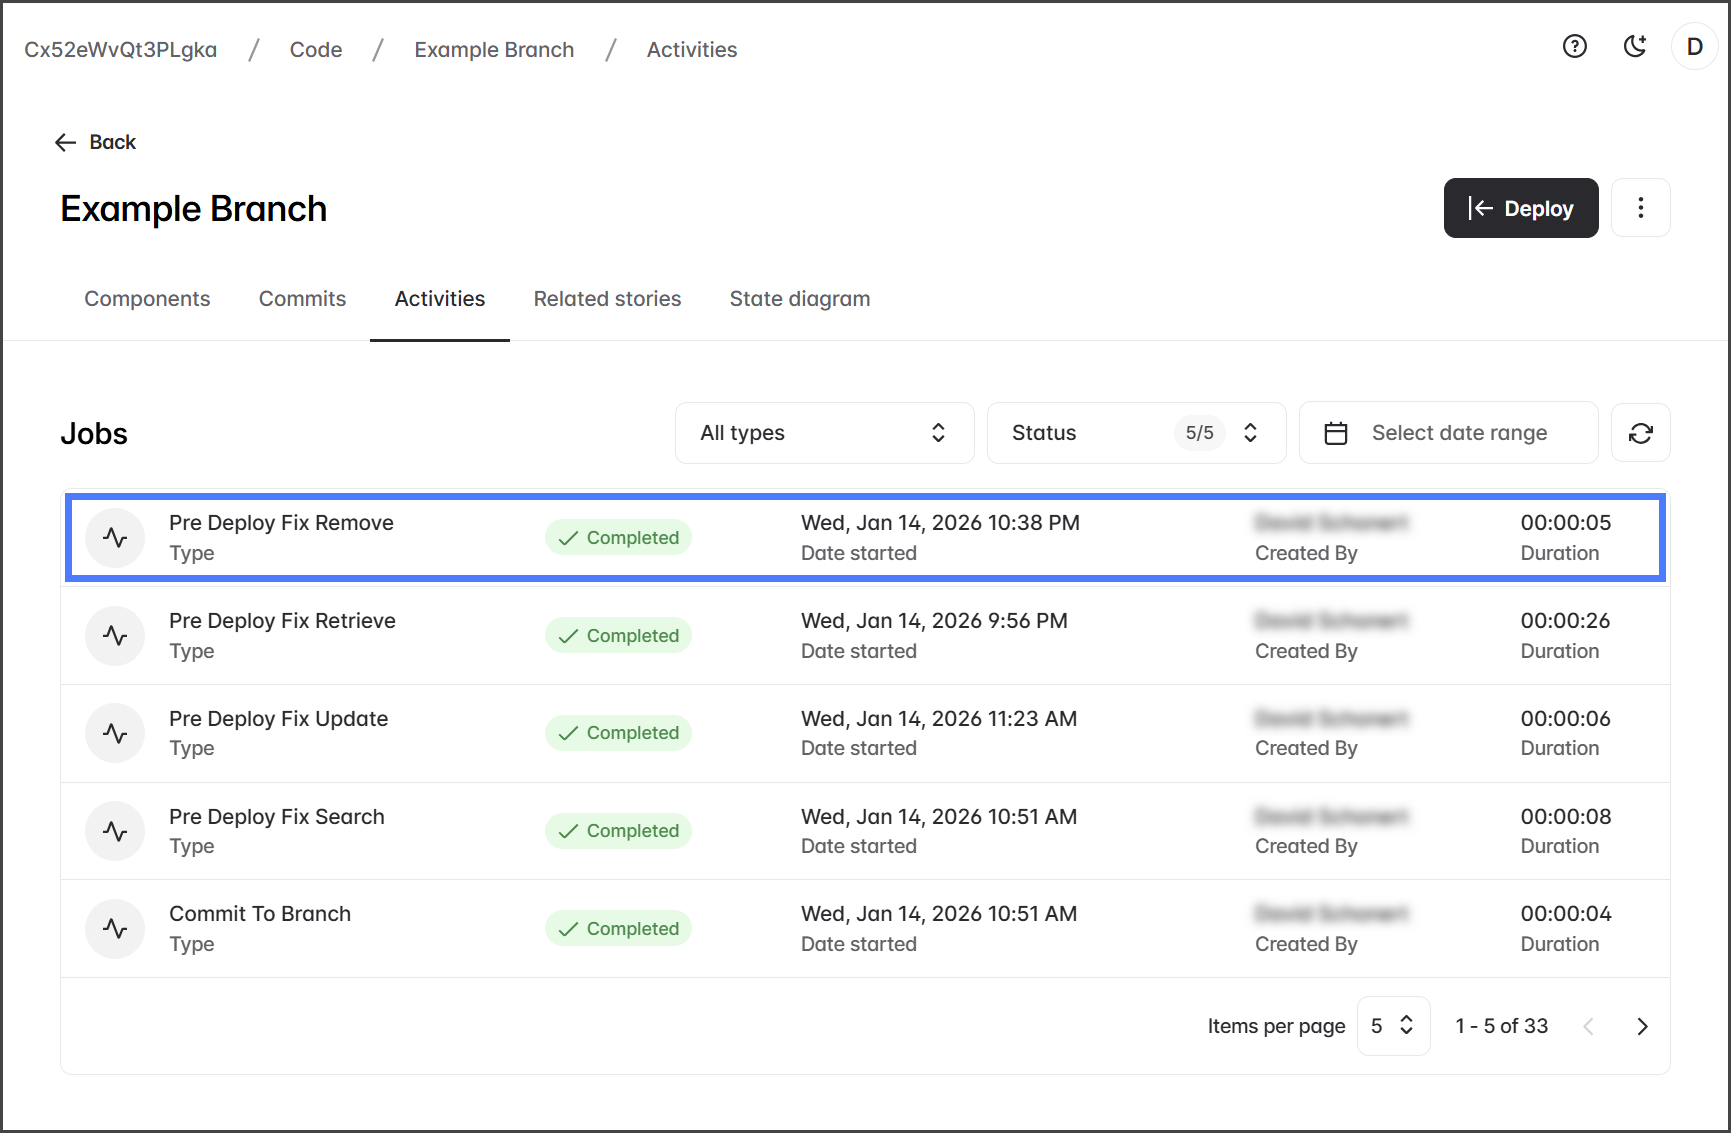Switch to the Commits tab

tap(302, 299)
